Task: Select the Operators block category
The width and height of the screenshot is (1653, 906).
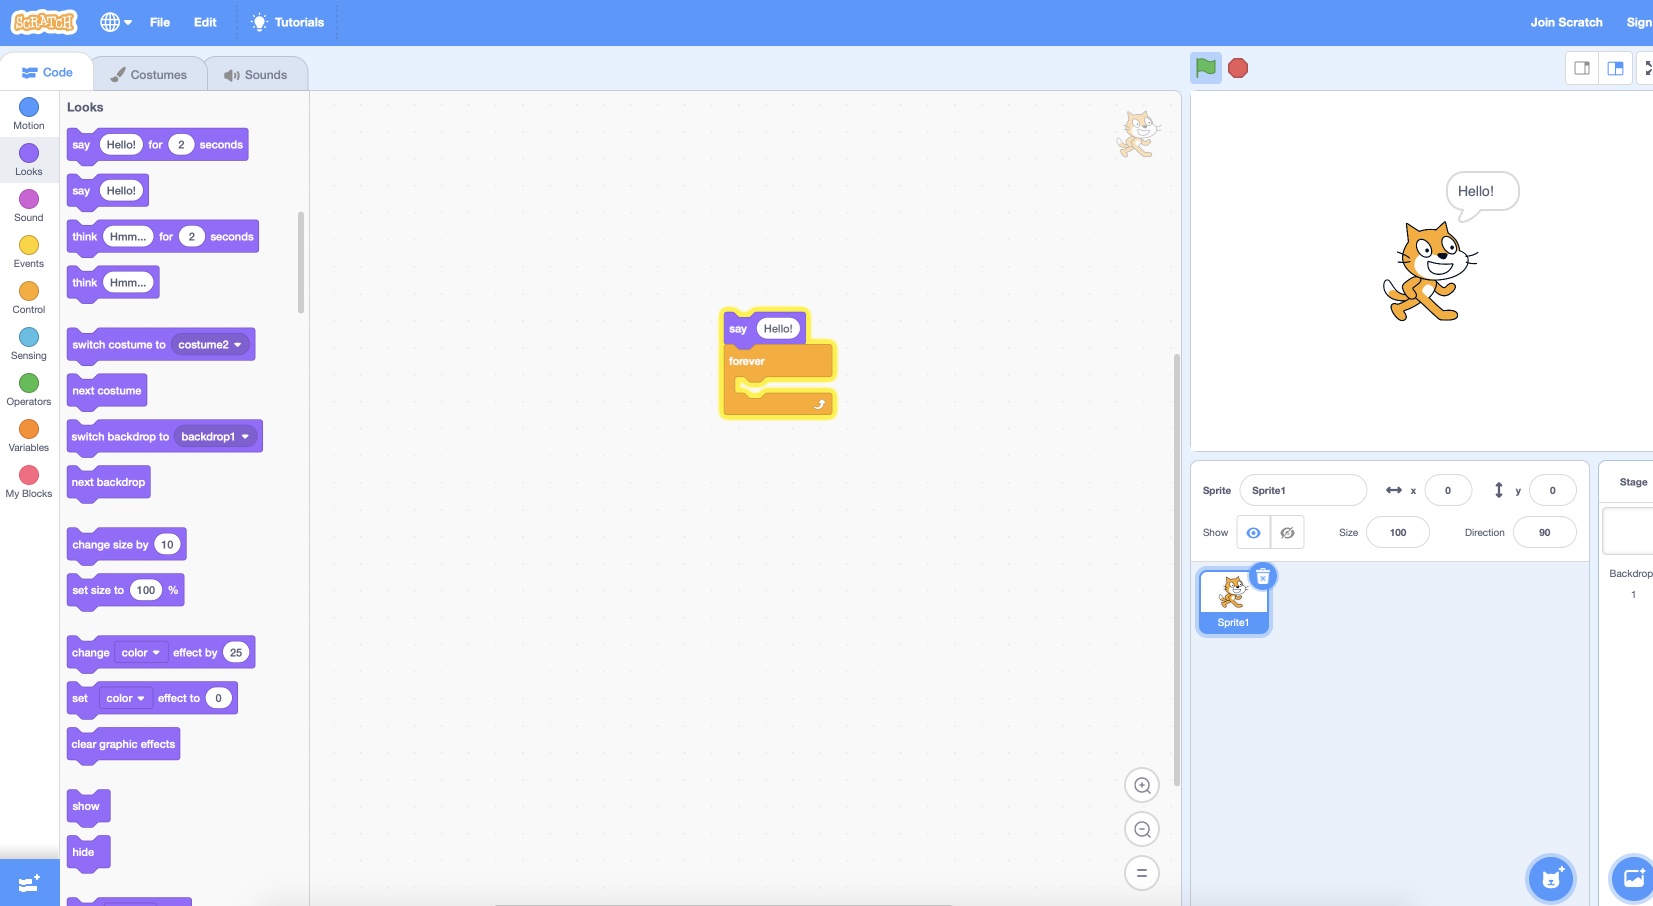Action: (x=29, y=390)
